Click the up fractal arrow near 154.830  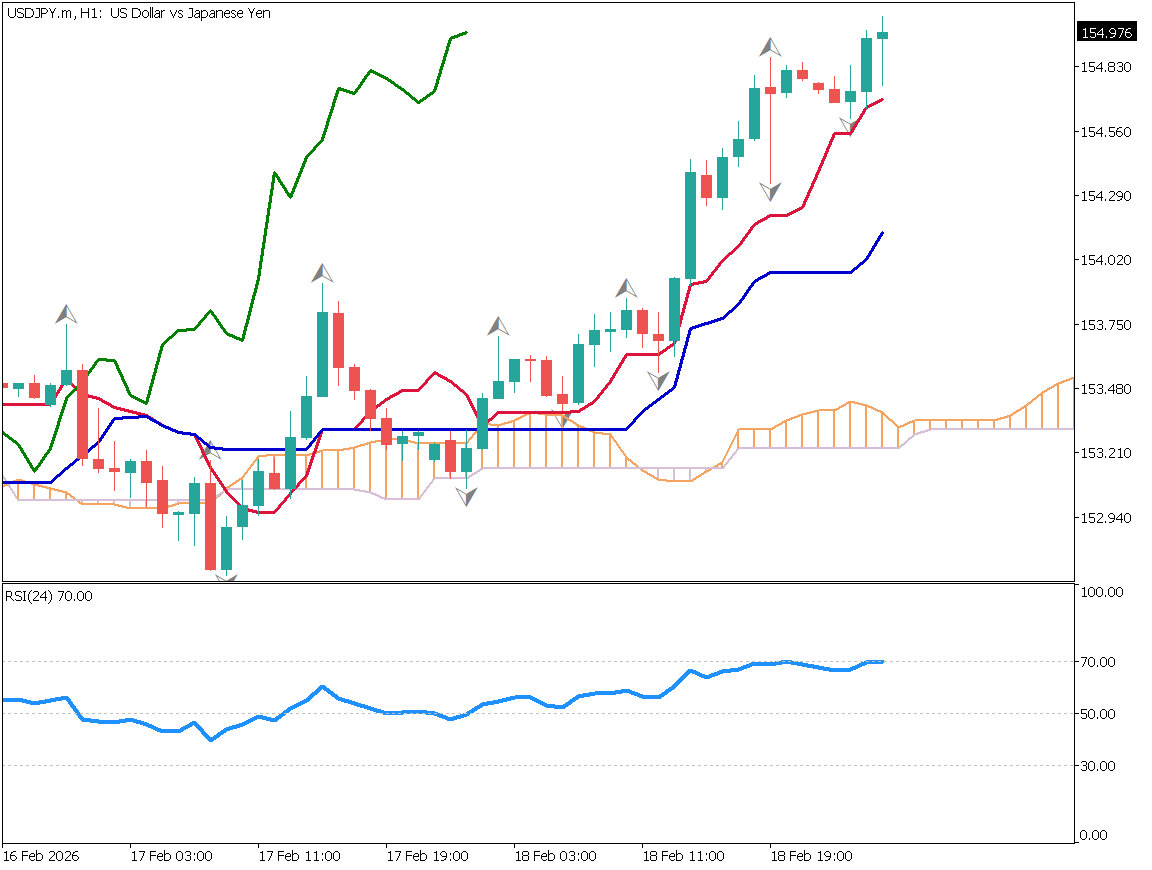(770, 47)
